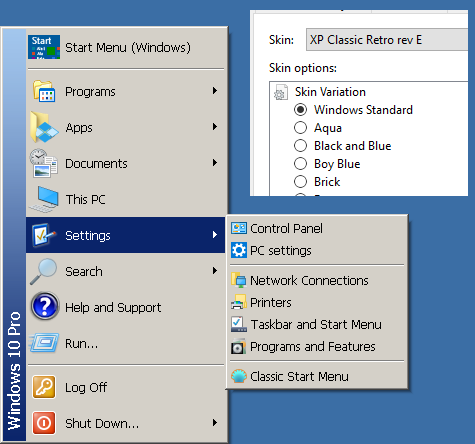This screenshot has height=444, width=475.
Task: Click the 'Skin options:' label
Action: 303,68
